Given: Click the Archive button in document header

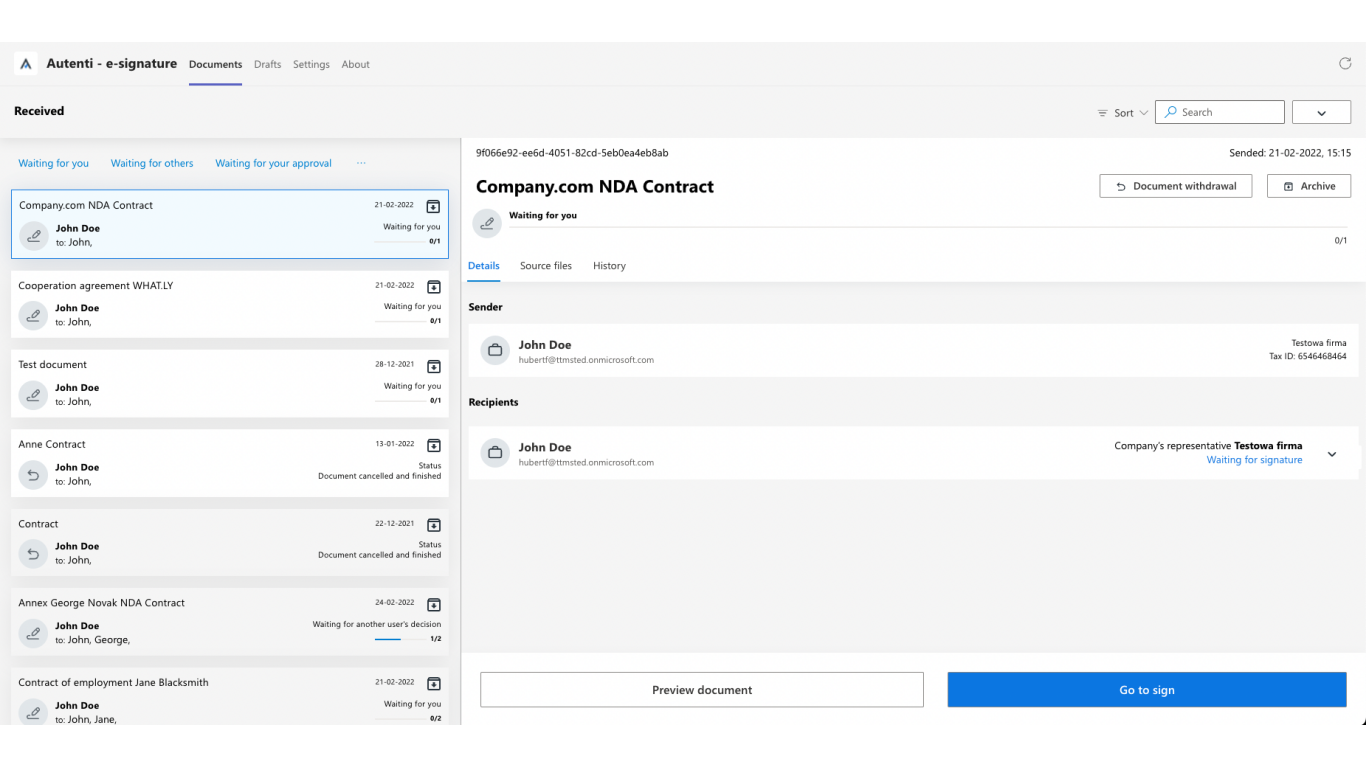Looking at the screenshot, I should 1309,186.
